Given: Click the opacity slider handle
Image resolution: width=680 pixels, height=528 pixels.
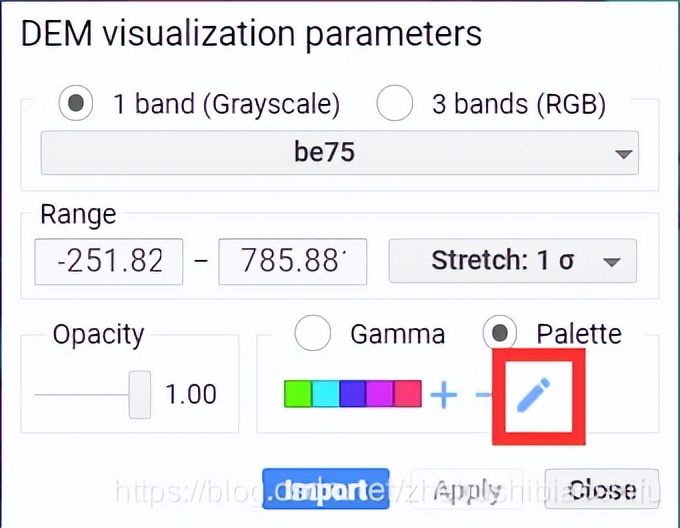Looking at the screenshot, I should point(140,394).
